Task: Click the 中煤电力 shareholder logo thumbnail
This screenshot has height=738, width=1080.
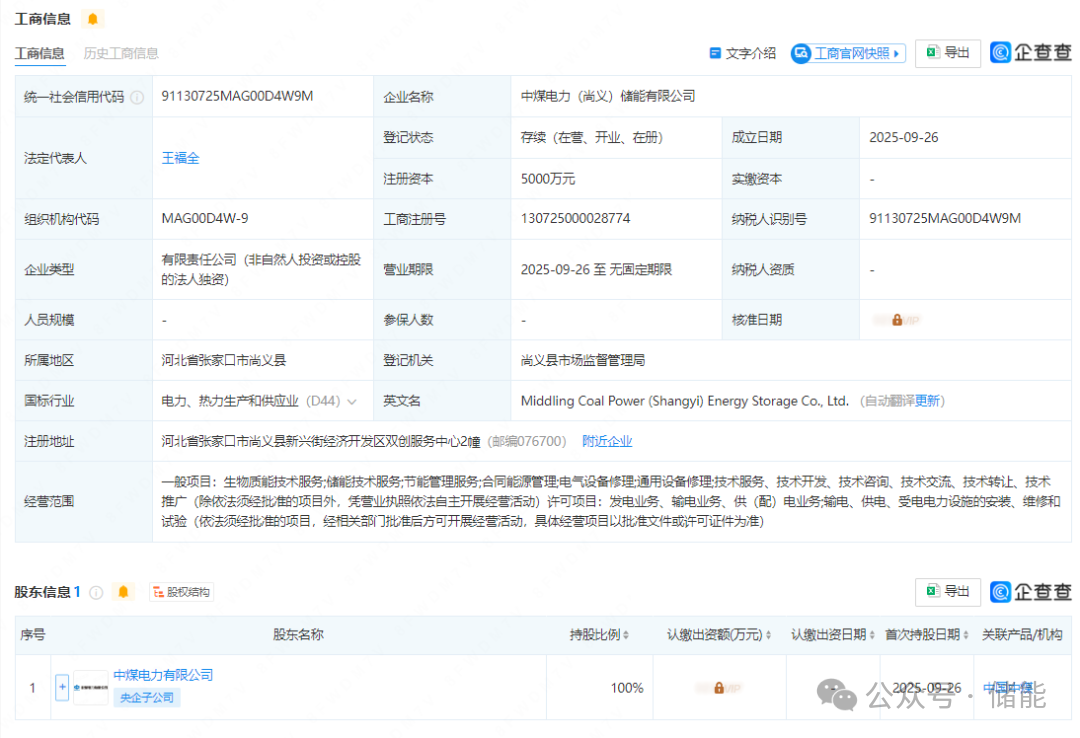Action: [x=90, y=688]
